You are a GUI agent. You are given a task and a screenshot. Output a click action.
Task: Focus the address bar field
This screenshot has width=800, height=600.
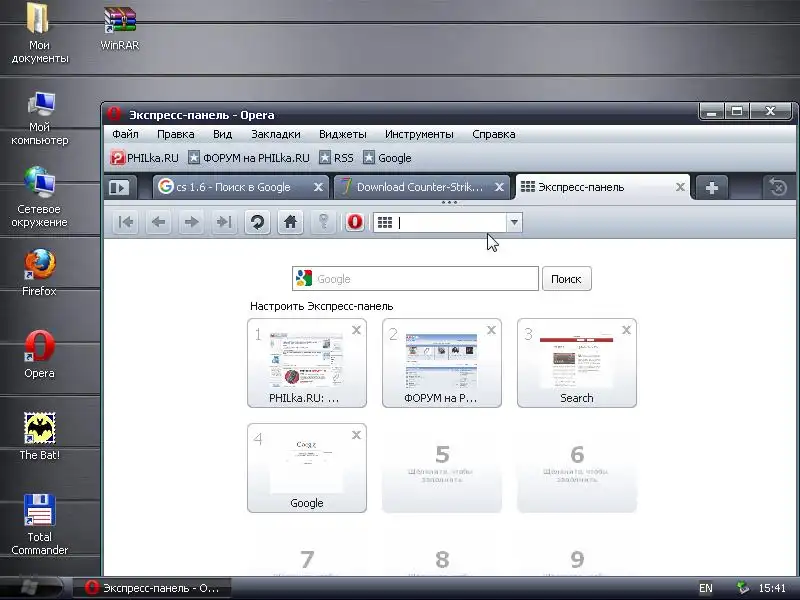pyautogui.click(x=440, y=222)
